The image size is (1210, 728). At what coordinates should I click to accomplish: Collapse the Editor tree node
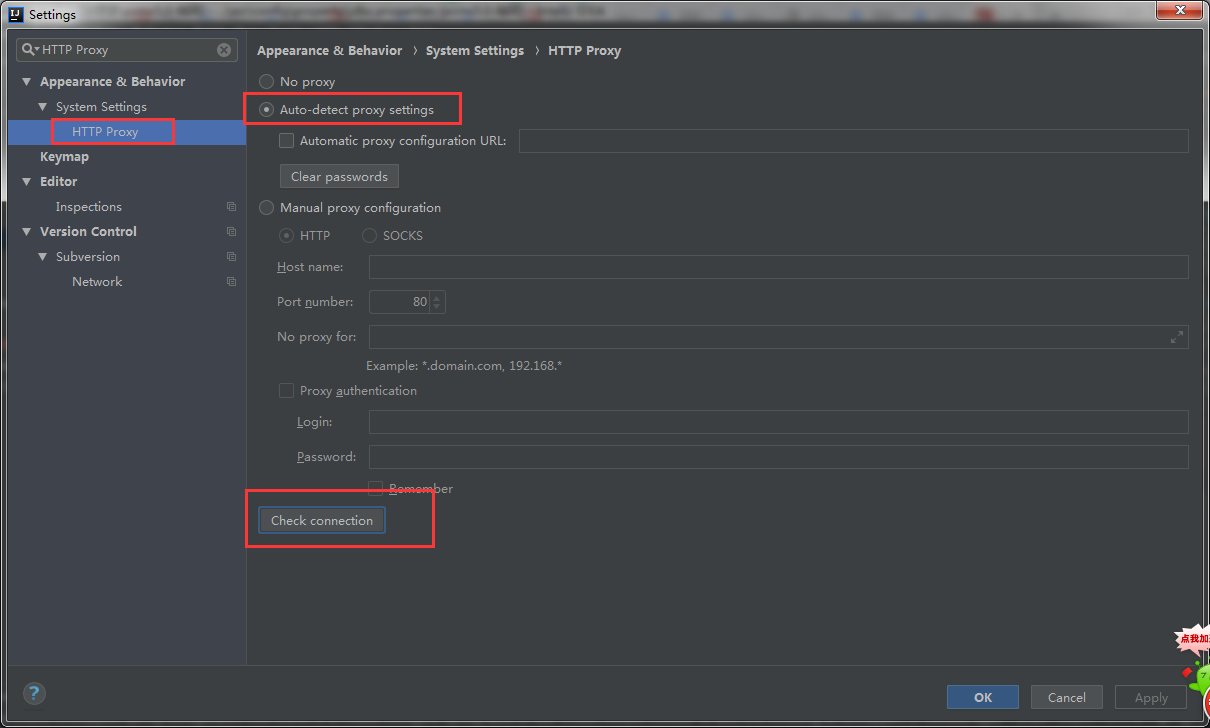[27, 182]
